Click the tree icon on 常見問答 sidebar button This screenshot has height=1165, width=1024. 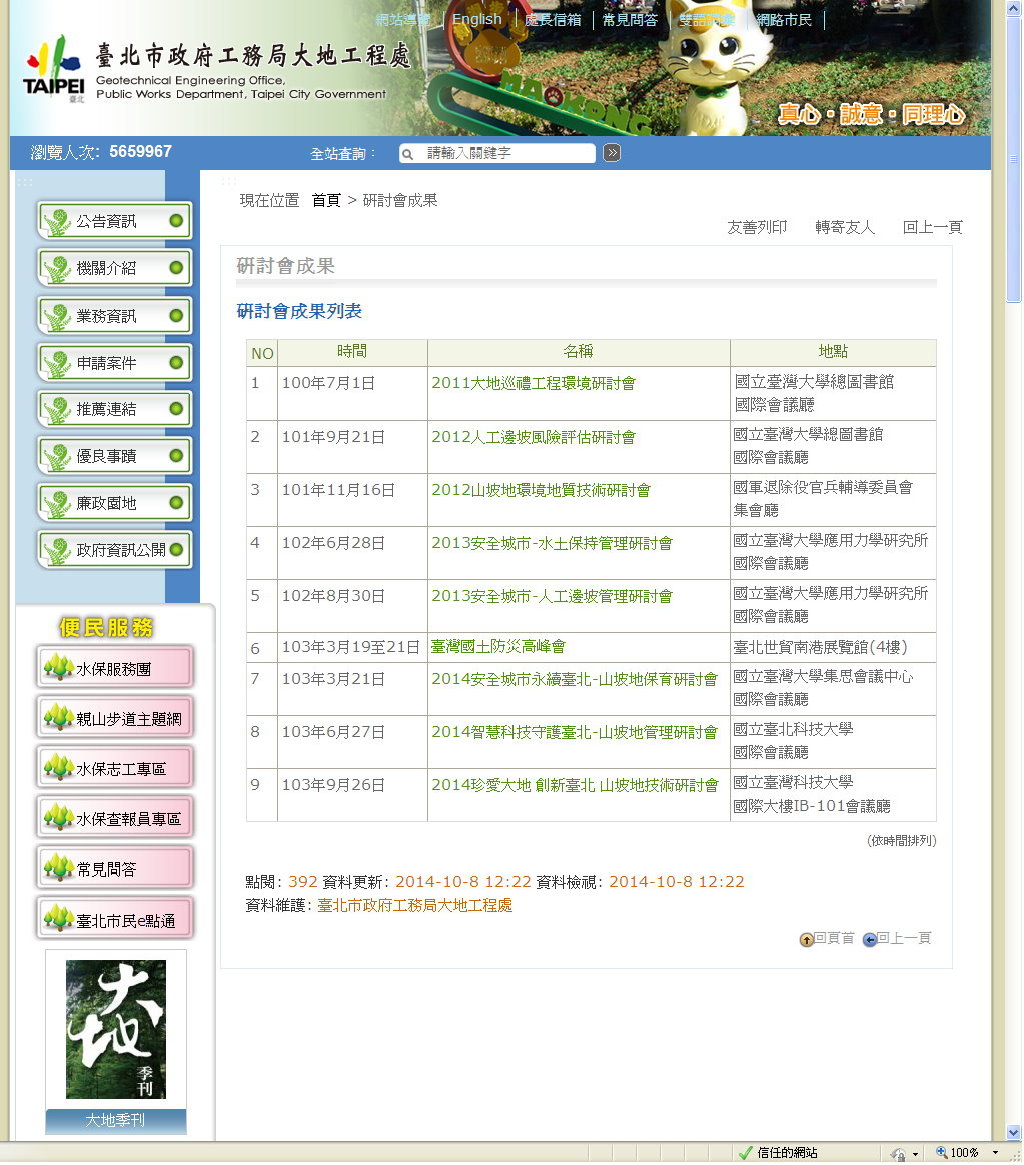point(59,867)
